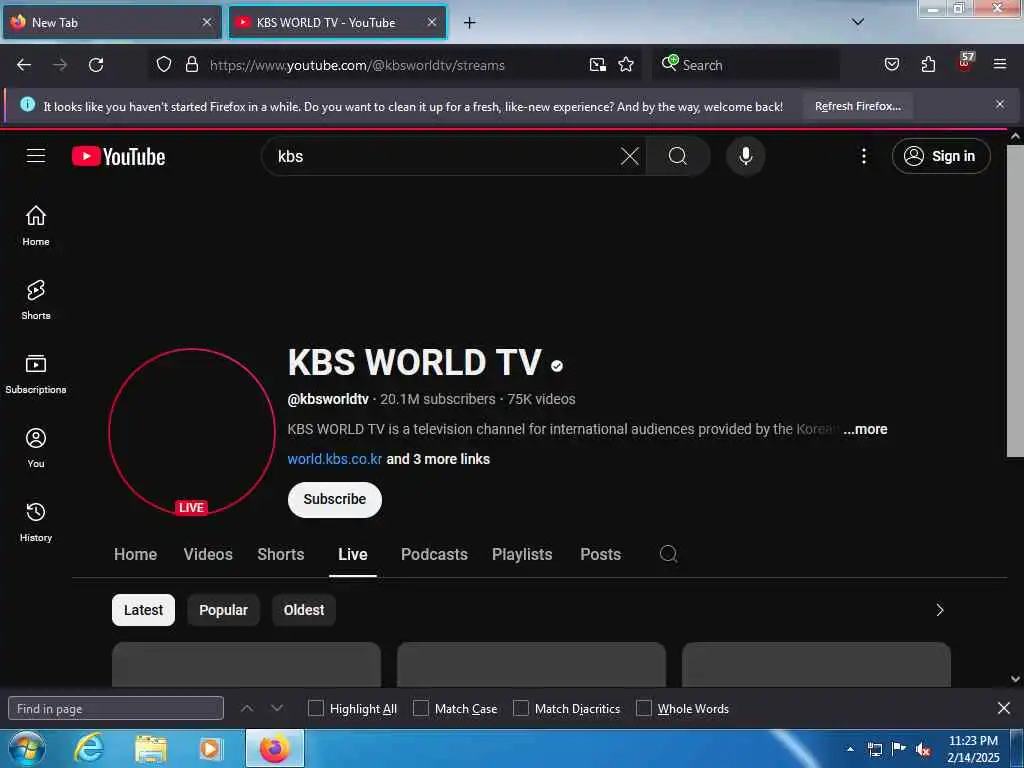Open Subscriptions in the sidebar
The height and width of the screenshot is (768, 1024).
[36, 374]
